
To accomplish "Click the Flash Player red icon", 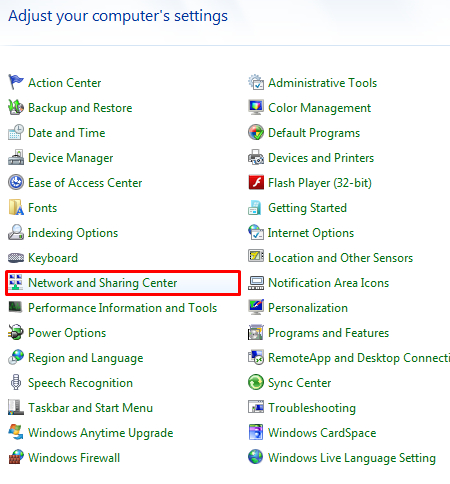I will tap(256, 182).
